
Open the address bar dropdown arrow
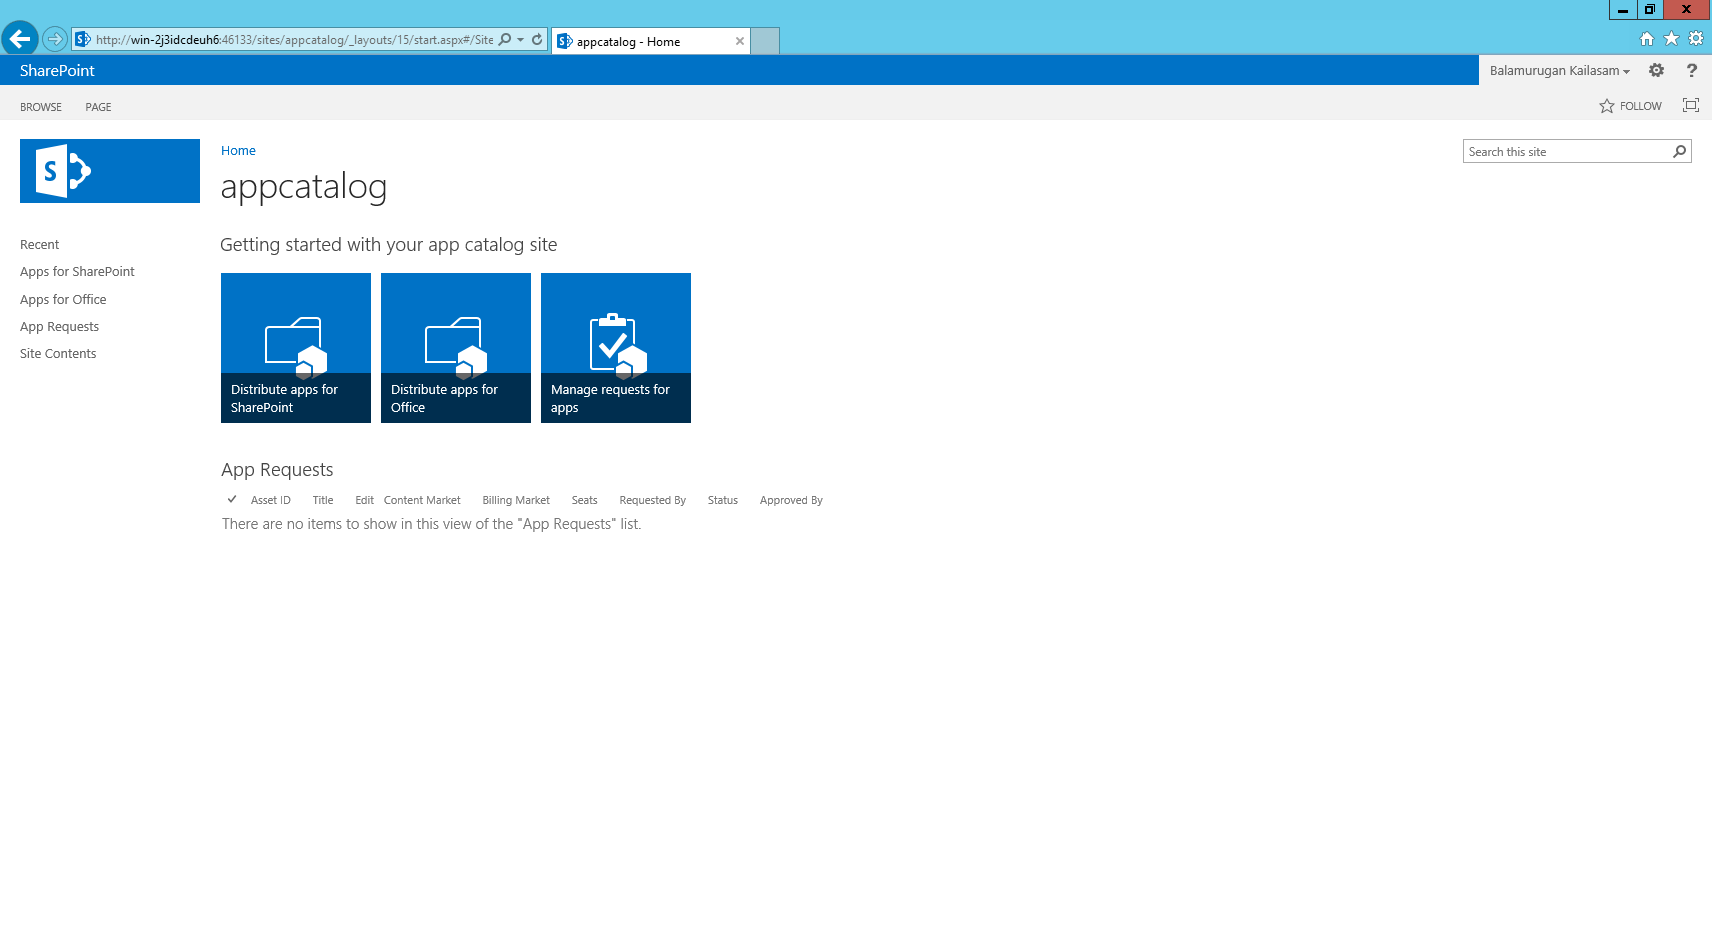pos(520,40)
